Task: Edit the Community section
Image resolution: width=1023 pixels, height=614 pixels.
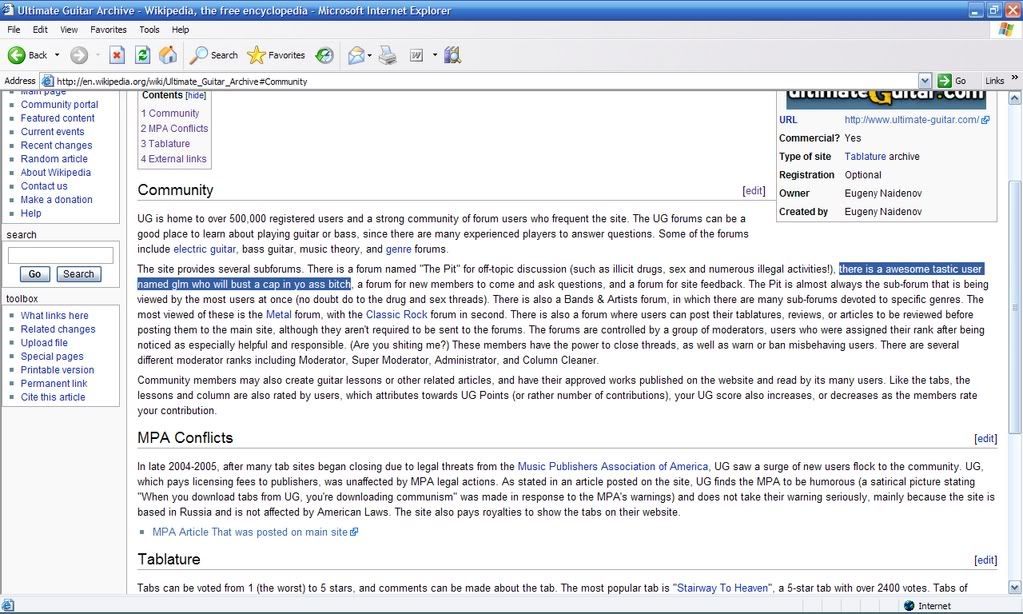Action: click(754, 191)
